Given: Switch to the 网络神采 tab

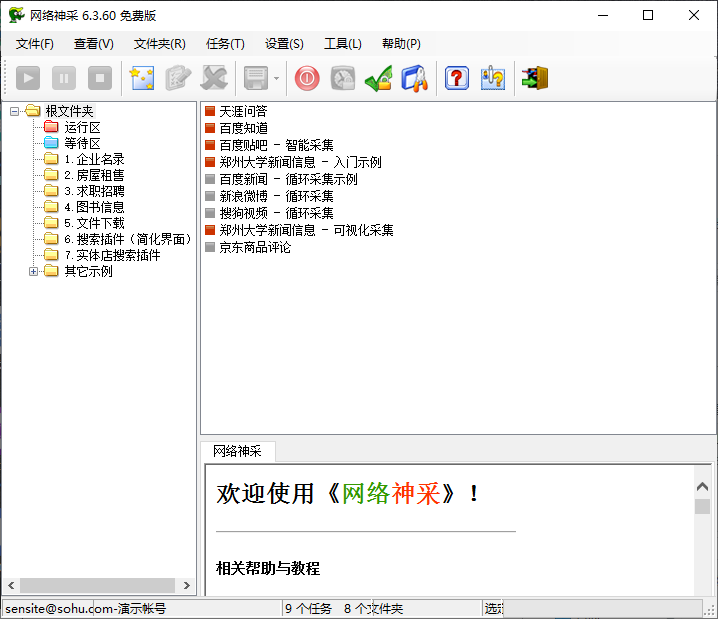Looking at the screenshot, I should click(238, 451).
